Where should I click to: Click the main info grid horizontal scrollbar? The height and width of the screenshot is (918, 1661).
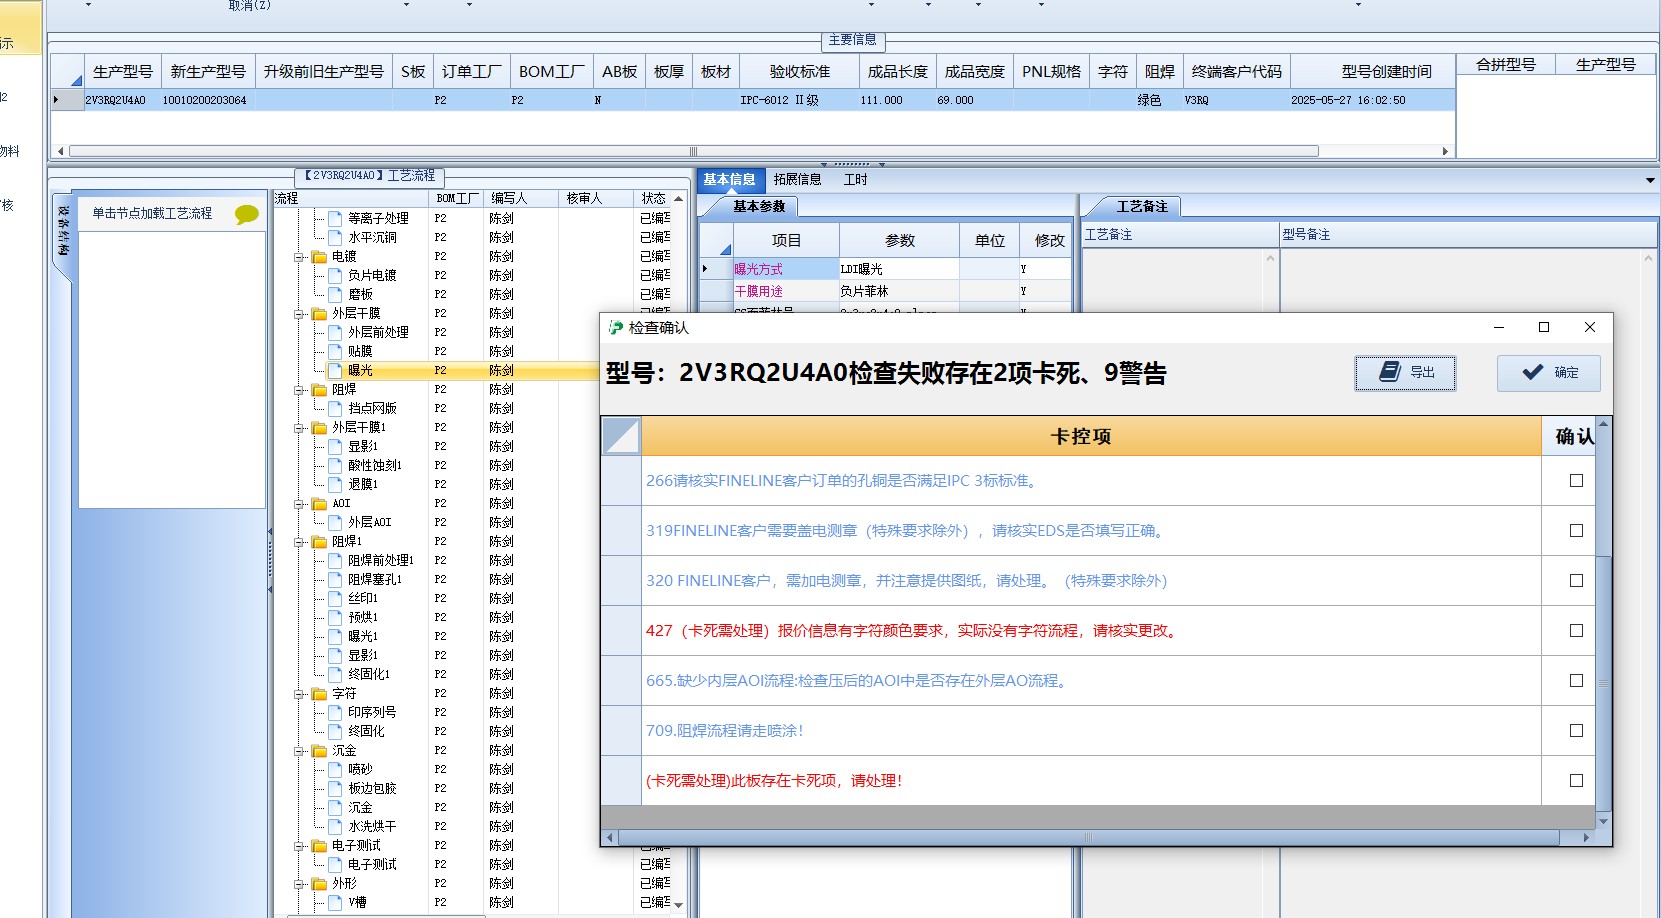coord(693,152)
